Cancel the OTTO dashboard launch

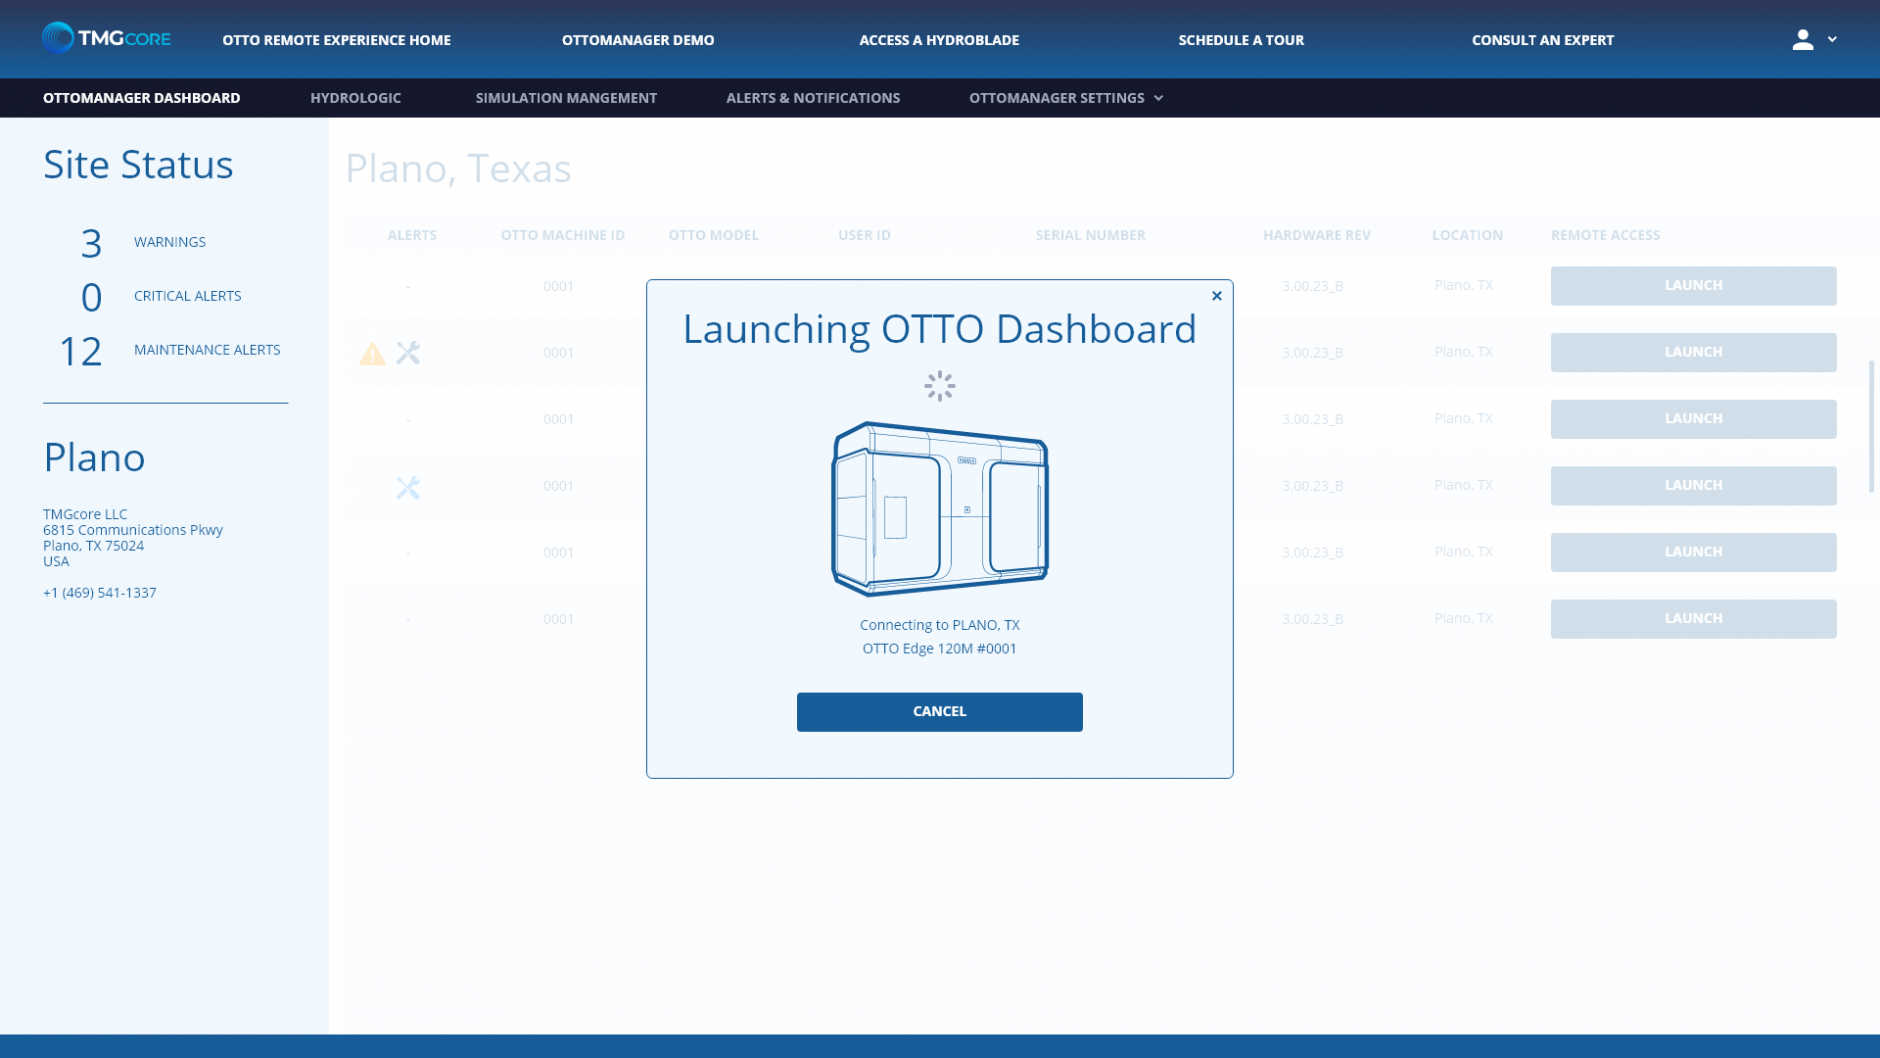tap(939, 711)
